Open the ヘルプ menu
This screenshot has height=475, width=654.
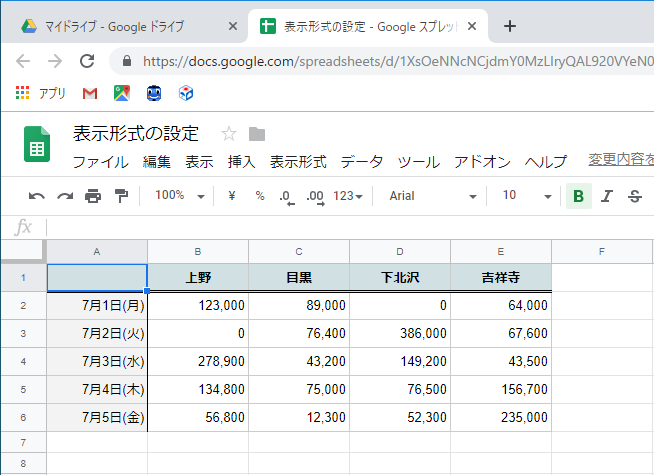[x=546, y=162]
